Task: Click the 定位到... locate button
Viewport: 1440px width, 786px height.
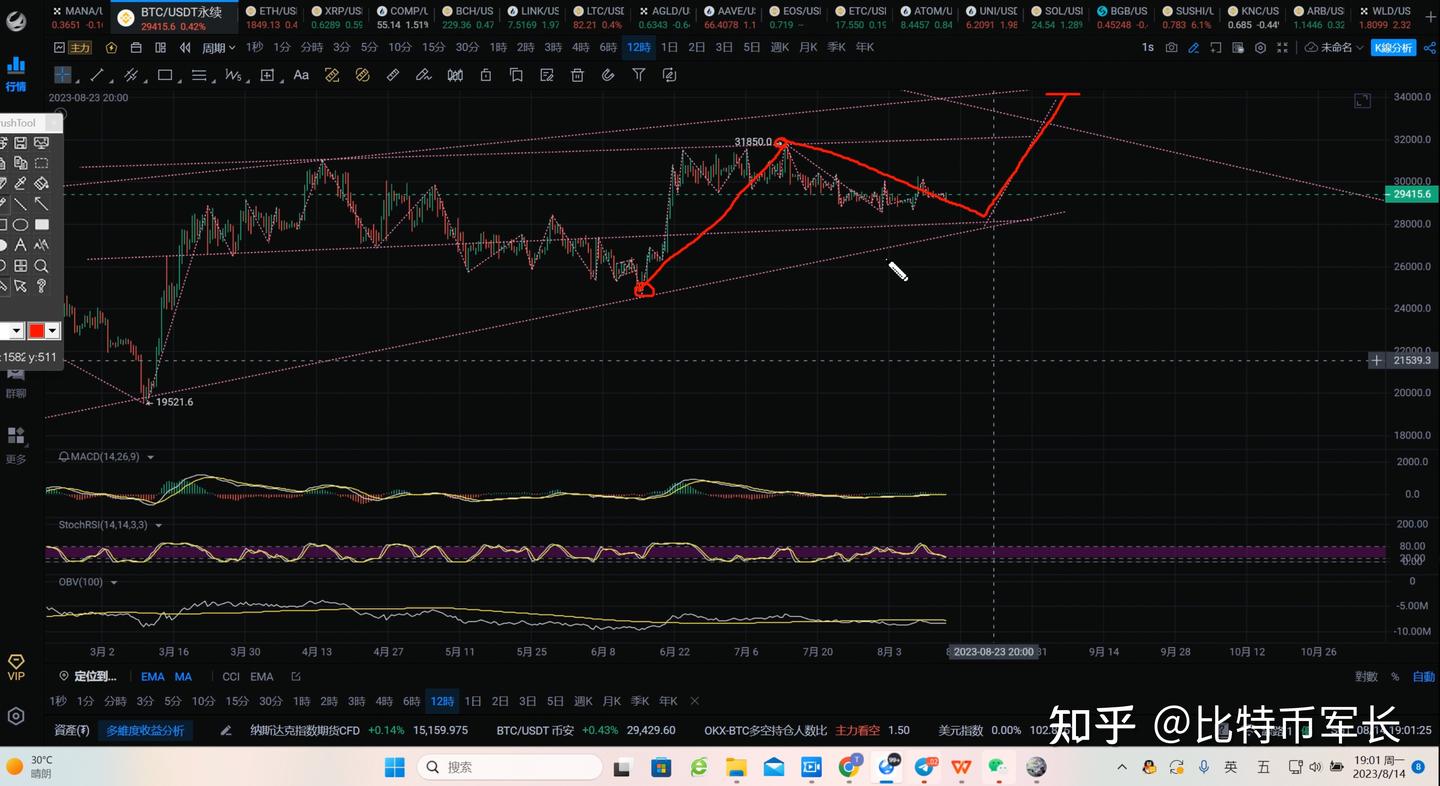Action: click(88, 677)
